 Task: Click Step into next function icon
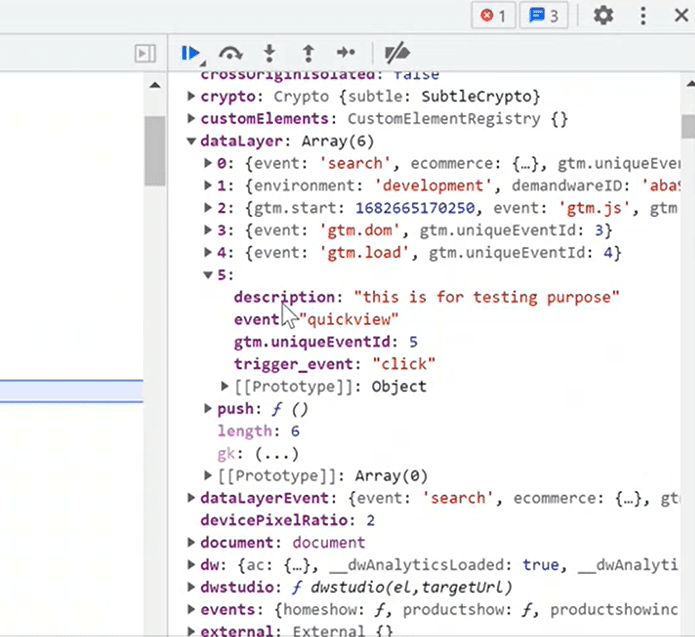tap(269, 53)
